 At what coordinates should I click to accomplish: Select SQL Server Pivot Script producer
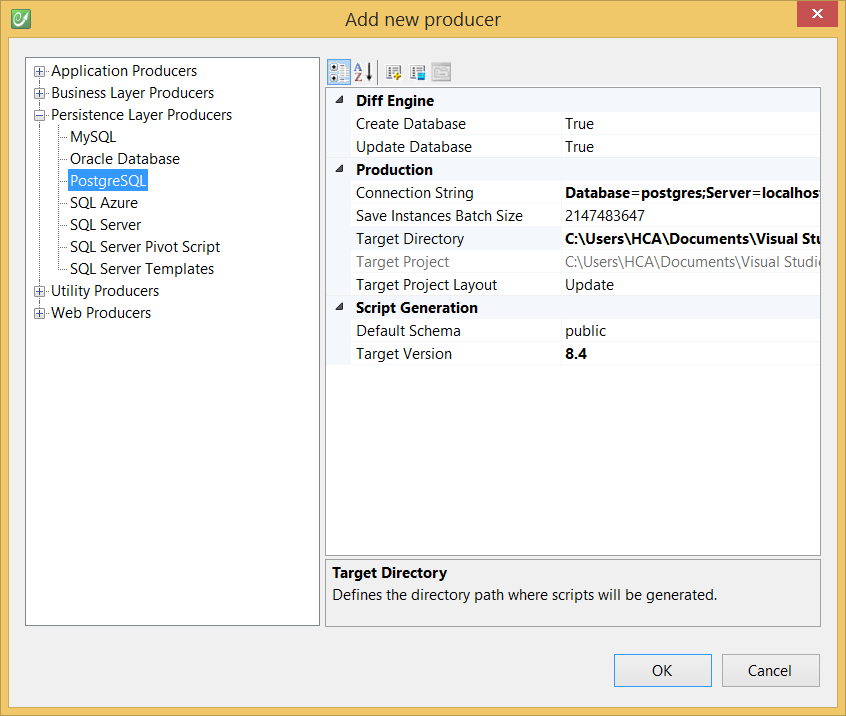[145, 247]
